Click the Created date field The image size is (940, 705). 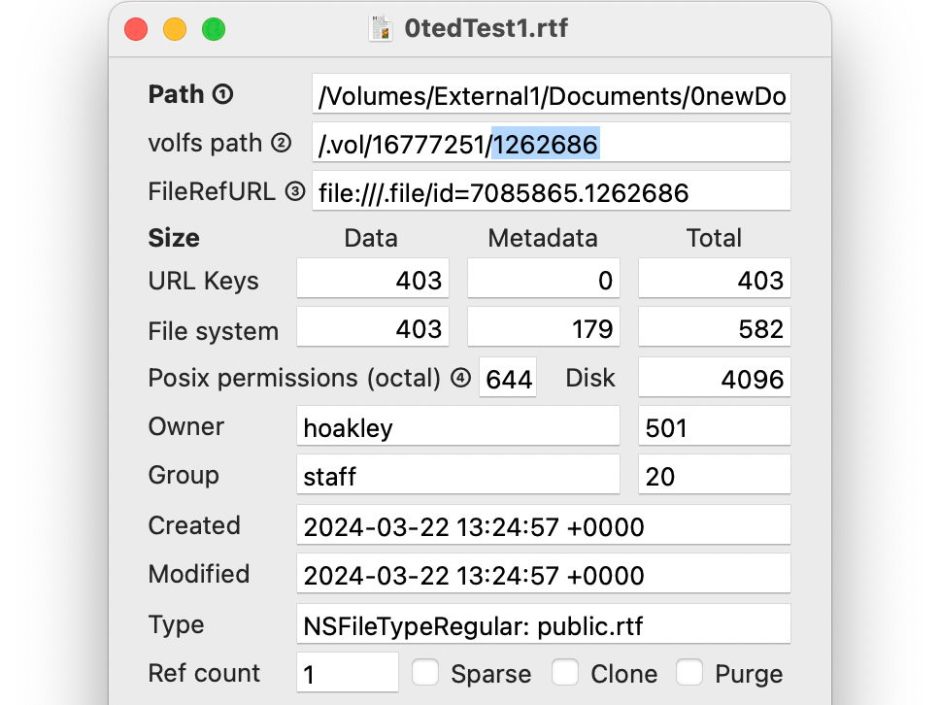[543, 526]
